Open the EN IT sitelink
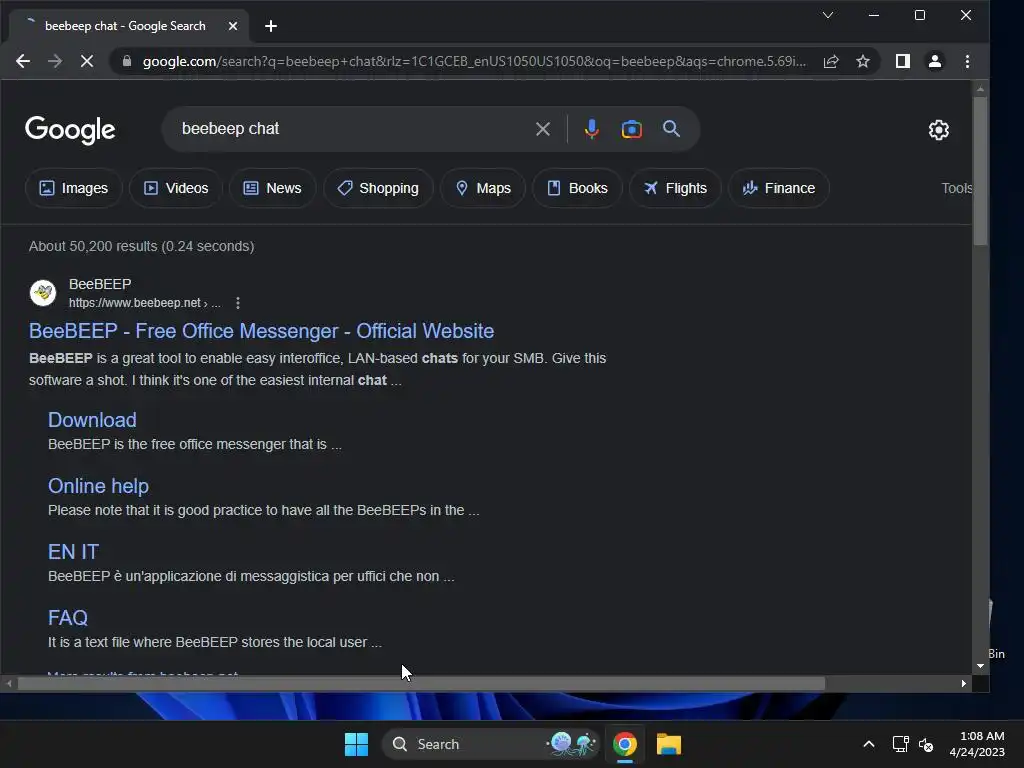The width and height of the screenshot is (1024, 768). pyautogui.click(x=73, y=552)
